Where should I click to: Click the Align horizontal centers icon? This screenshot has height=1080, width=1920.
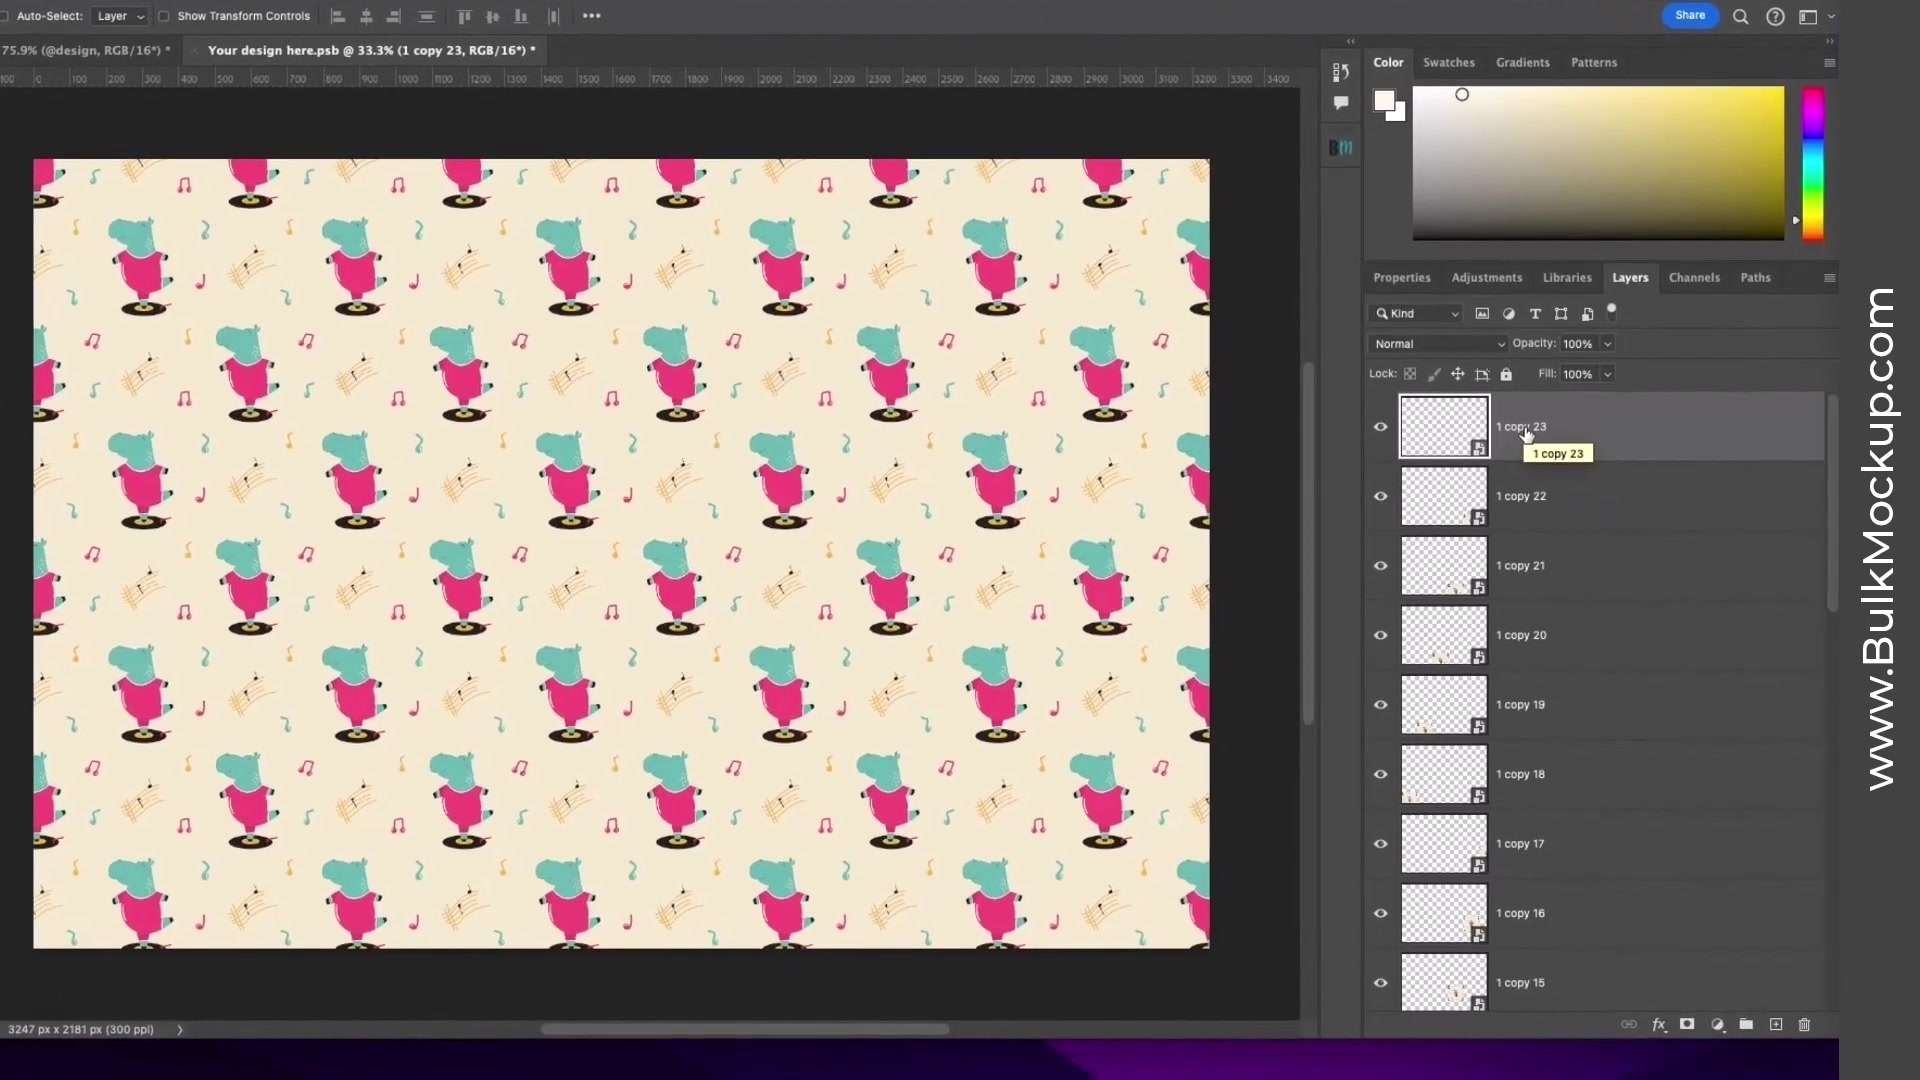366,16
